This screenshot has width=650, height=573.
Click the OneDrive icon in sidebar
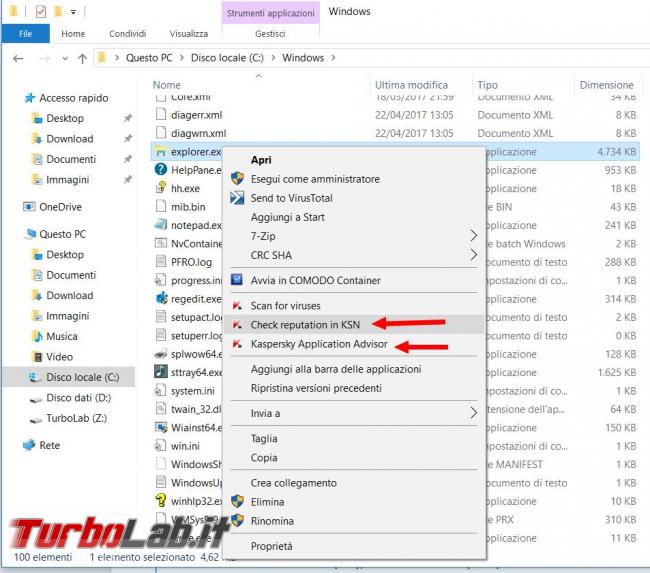(29, 206)
